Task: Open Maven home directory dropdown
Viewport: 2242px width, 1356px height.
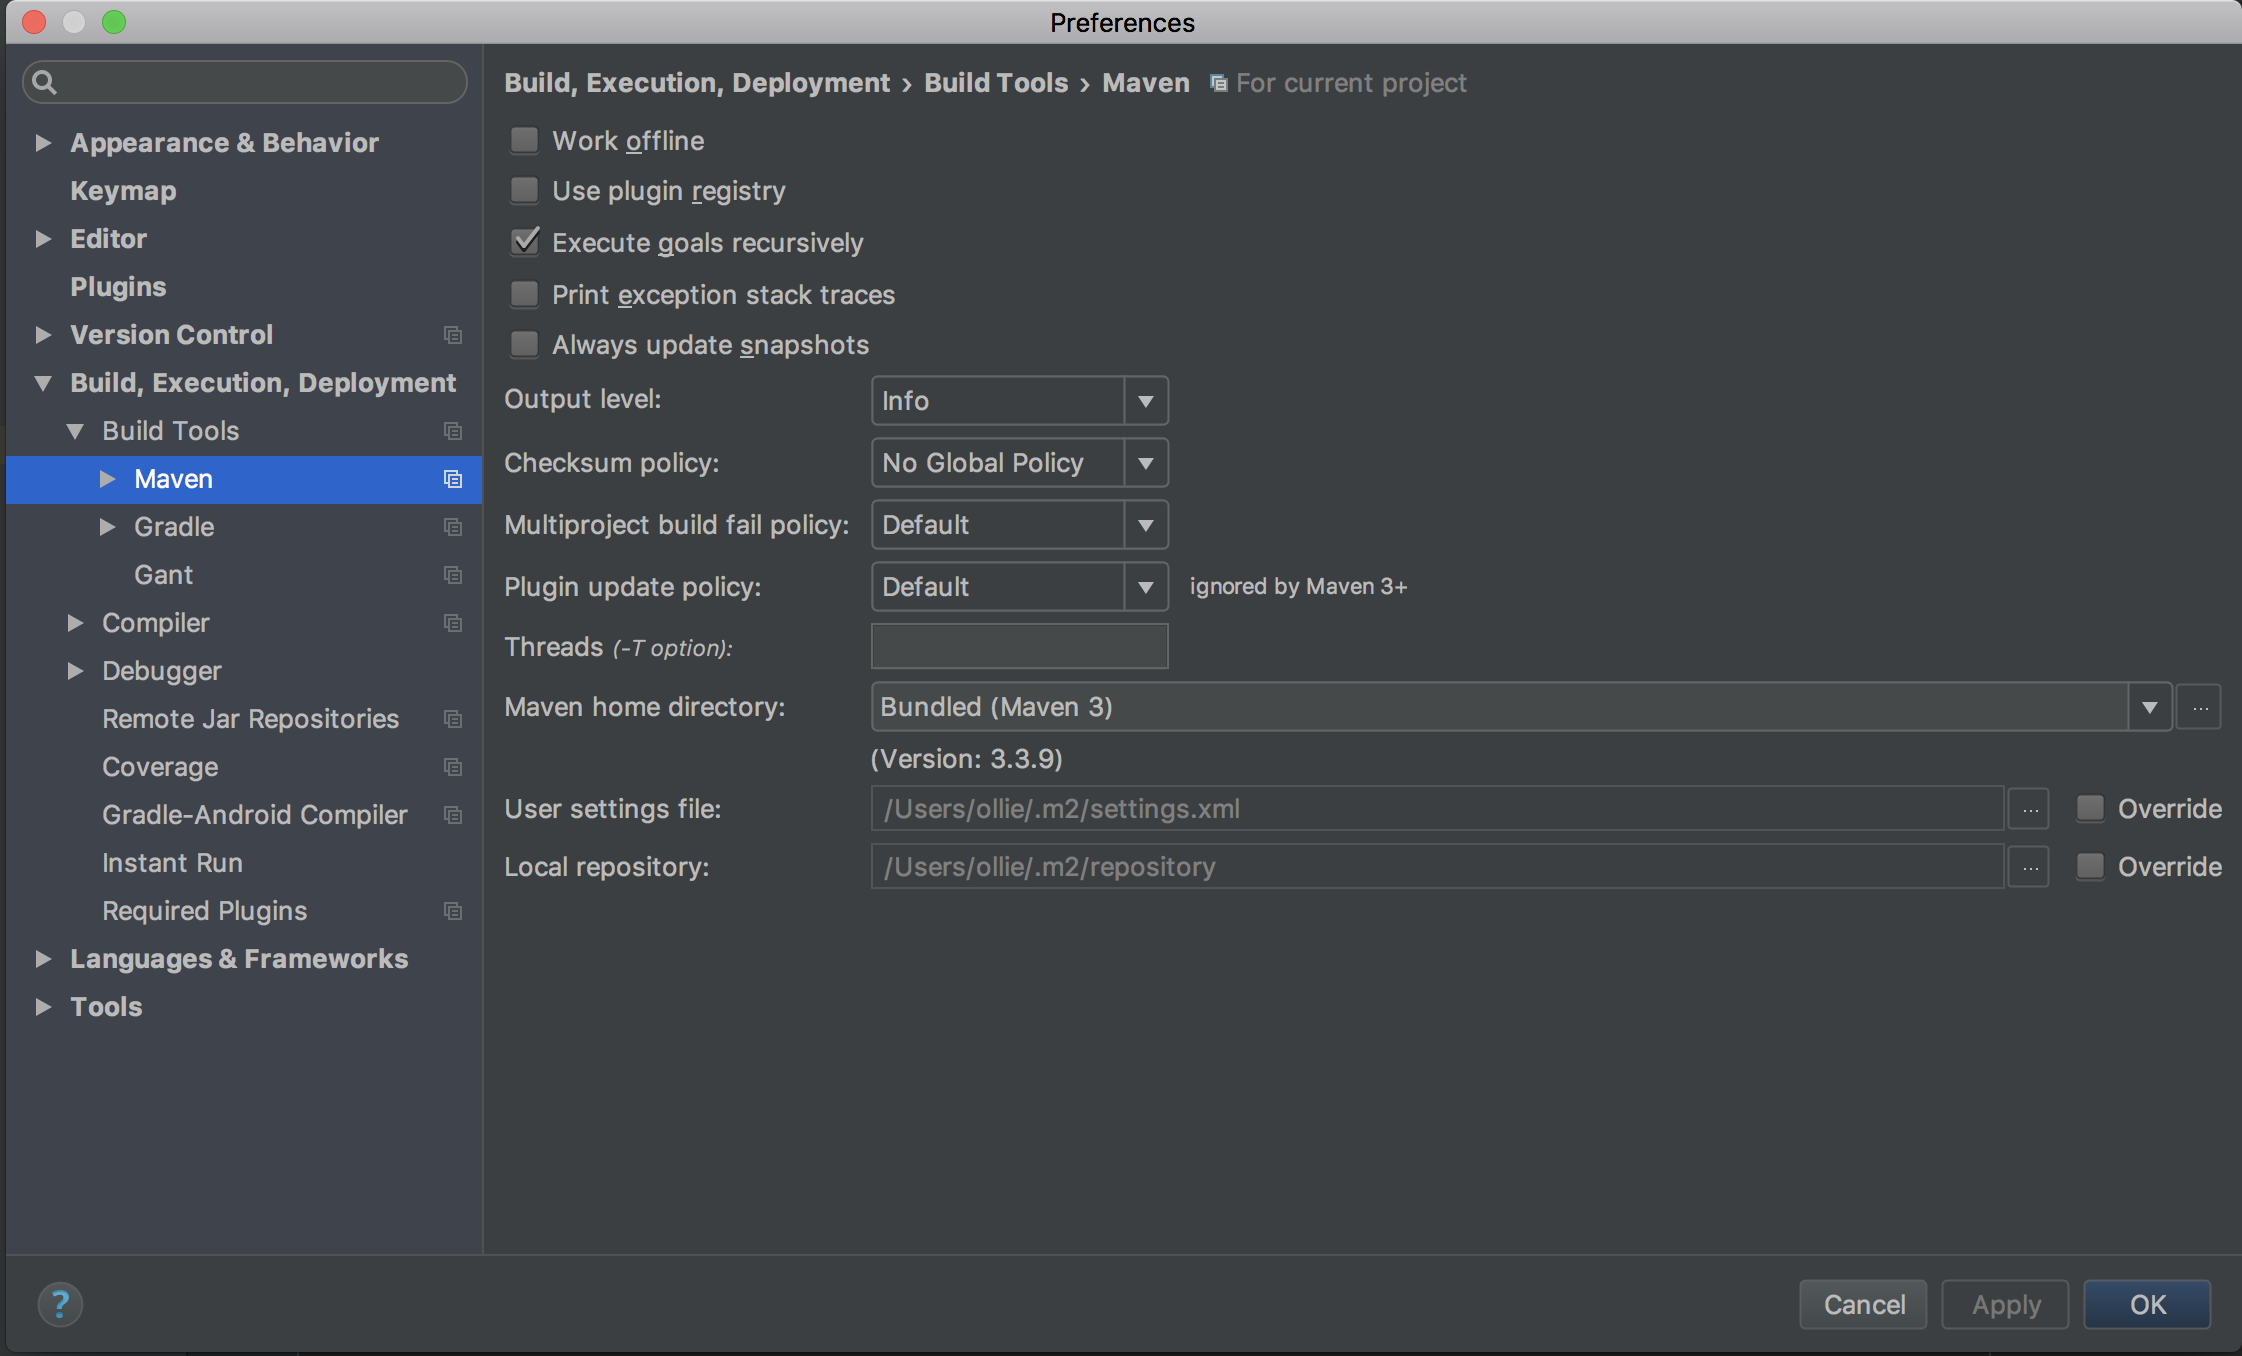Action: point(2149,707)
